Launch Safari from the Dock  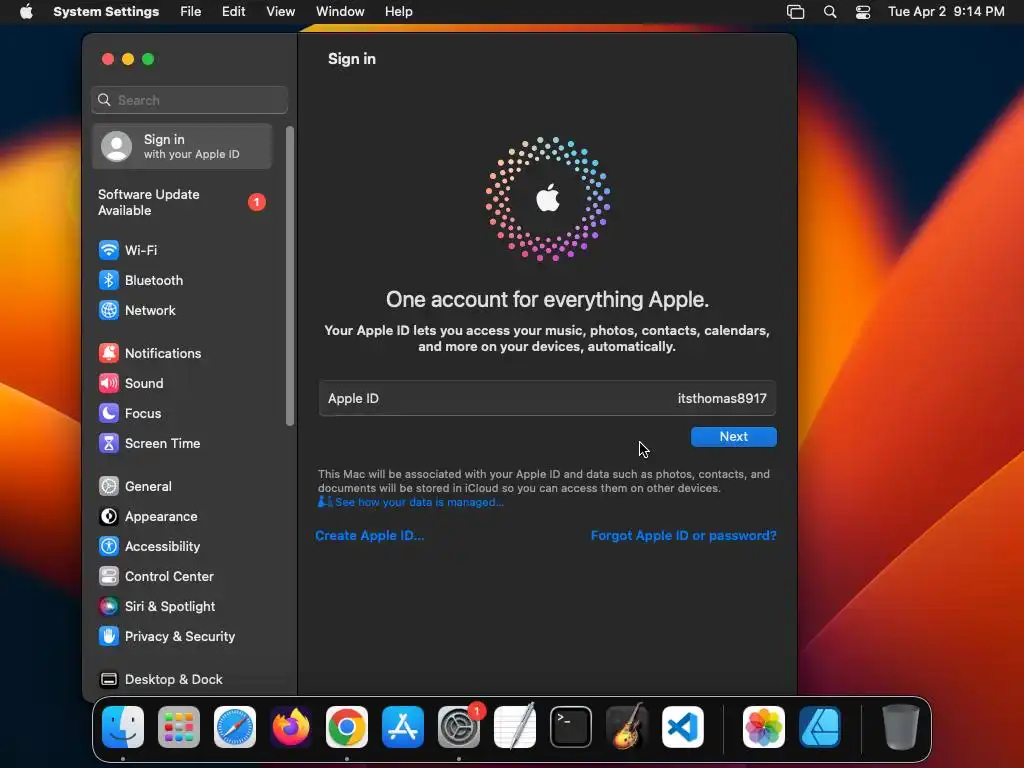tap(235, 727)
